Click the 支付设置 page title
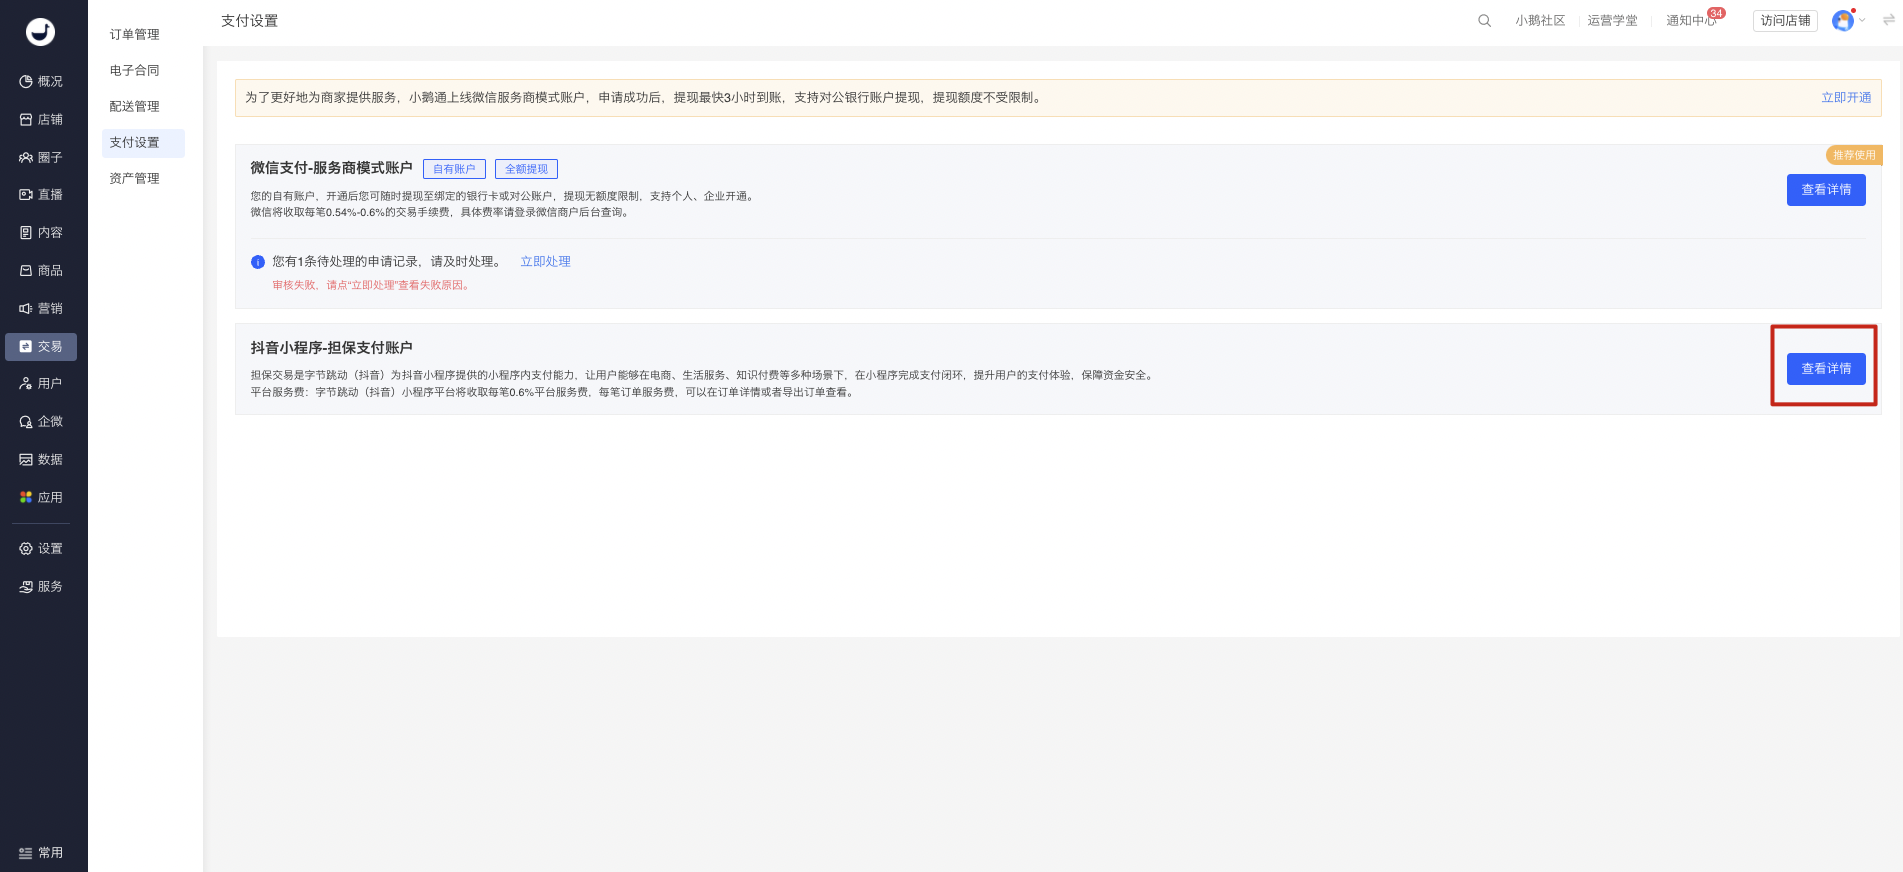This screenshot has height=872, width=1903. (x=250, y=21)
